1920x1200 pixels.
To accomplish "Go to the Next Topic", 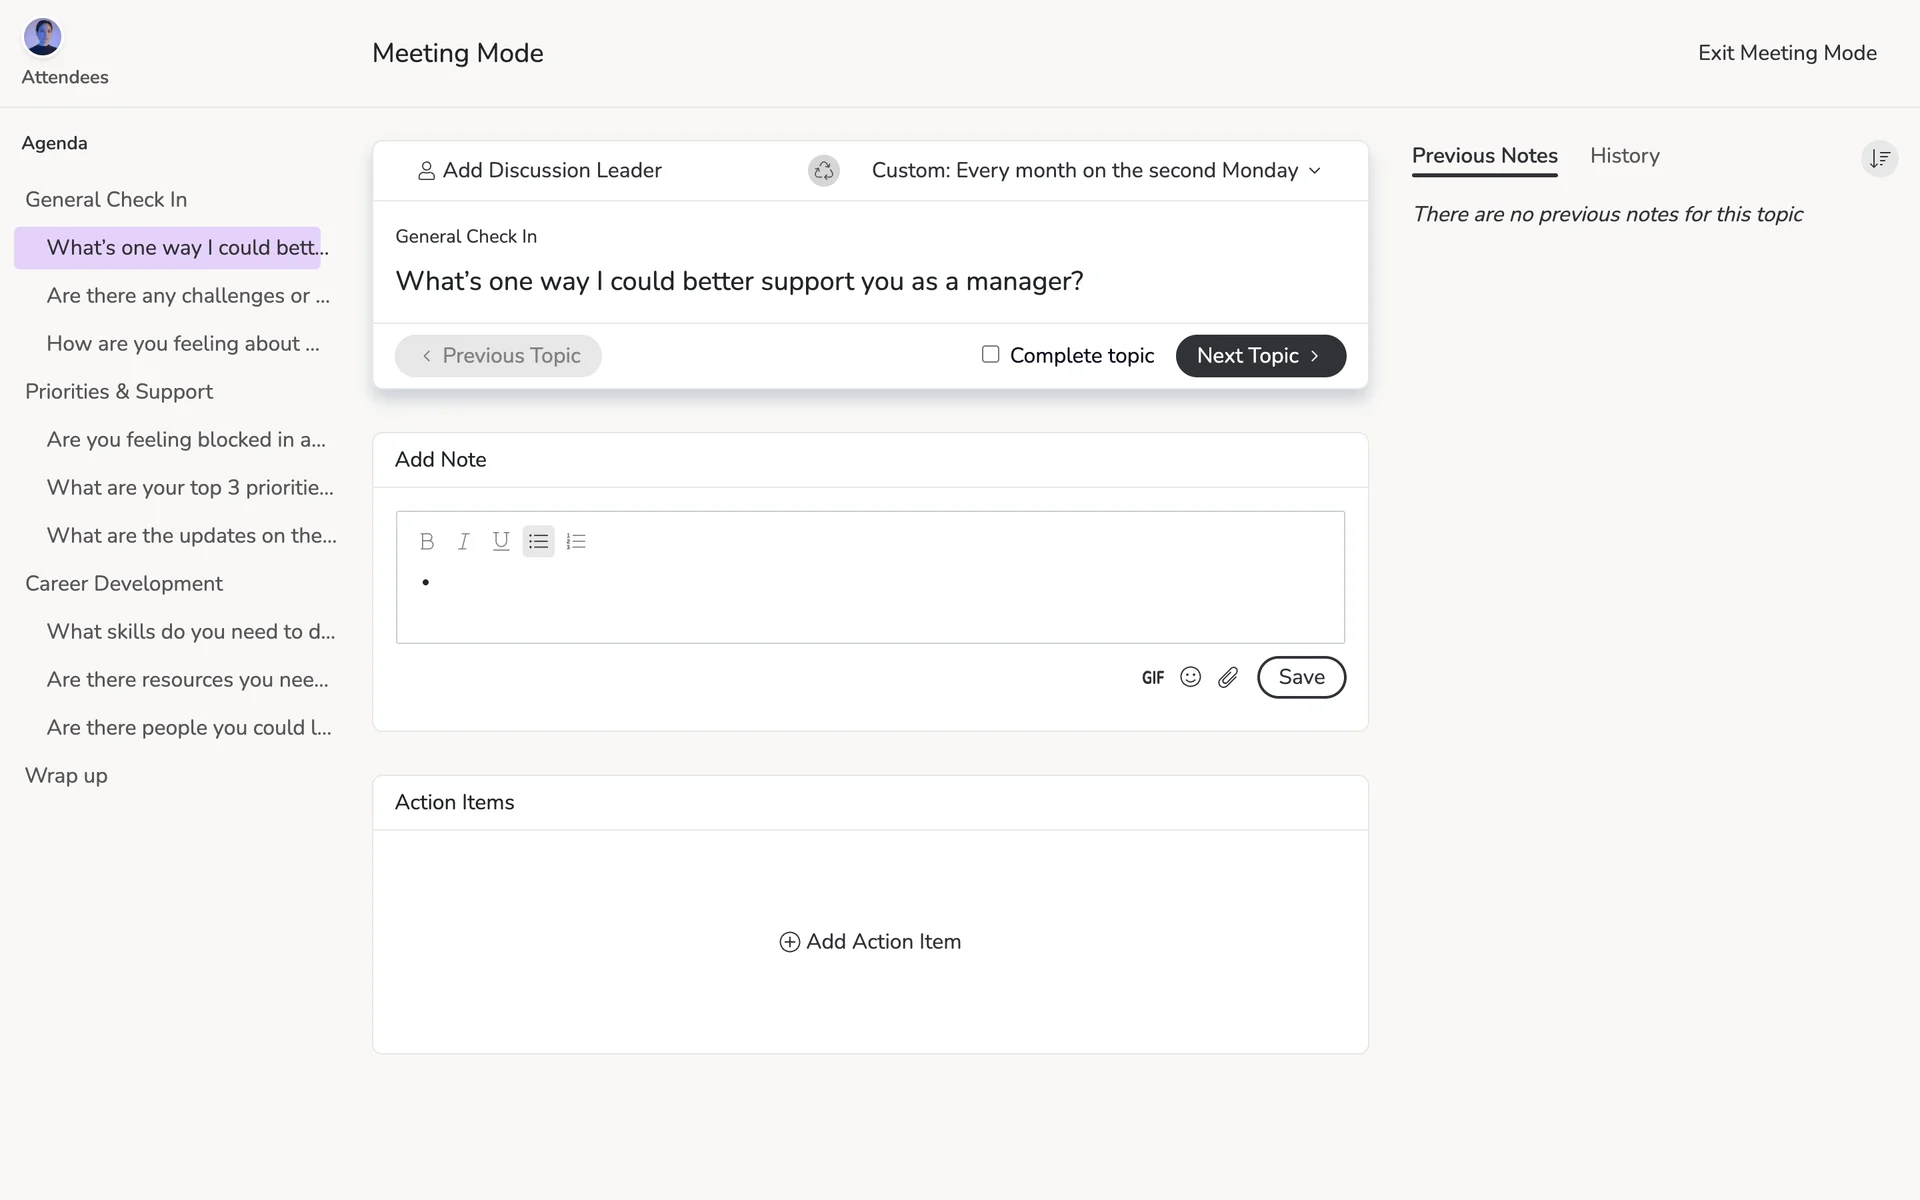I will click(1260, 356).
